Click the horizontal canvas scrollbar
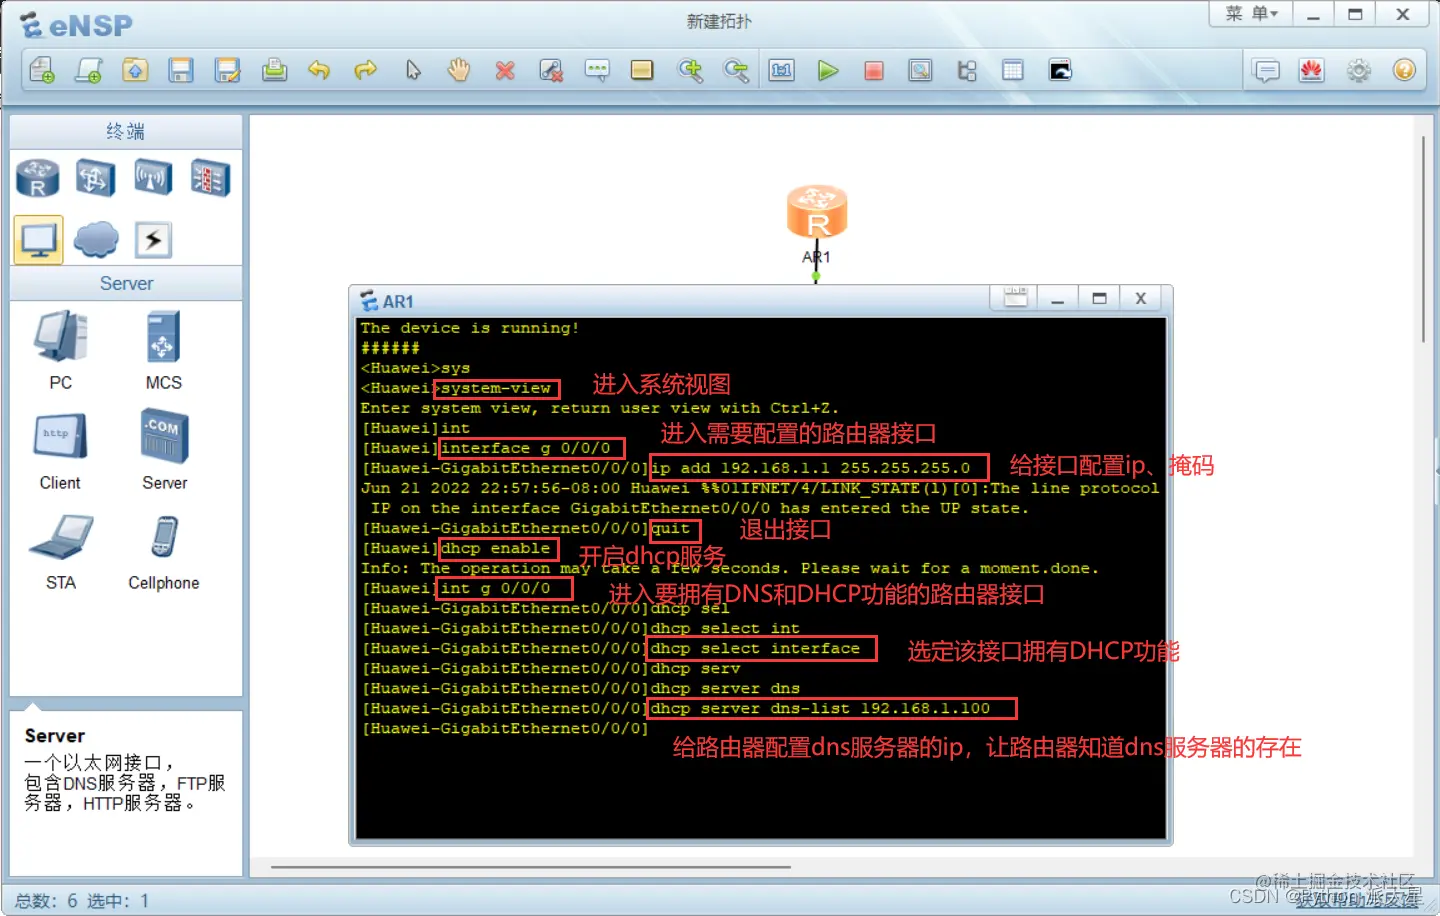Viewport: 1440px width, 916px height. point(530,867)
